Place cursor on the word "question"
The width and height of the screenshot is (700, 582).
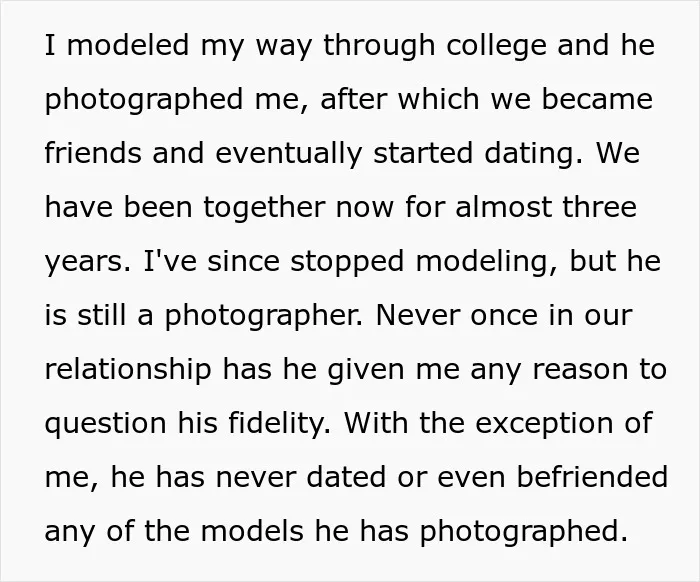click(x=105, y=424)
